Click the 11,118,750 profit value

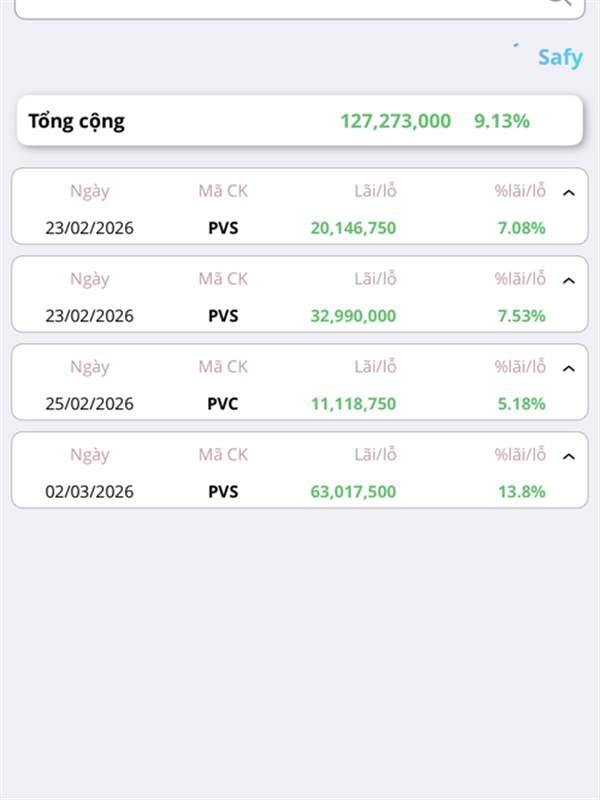[x=353, y=404]
